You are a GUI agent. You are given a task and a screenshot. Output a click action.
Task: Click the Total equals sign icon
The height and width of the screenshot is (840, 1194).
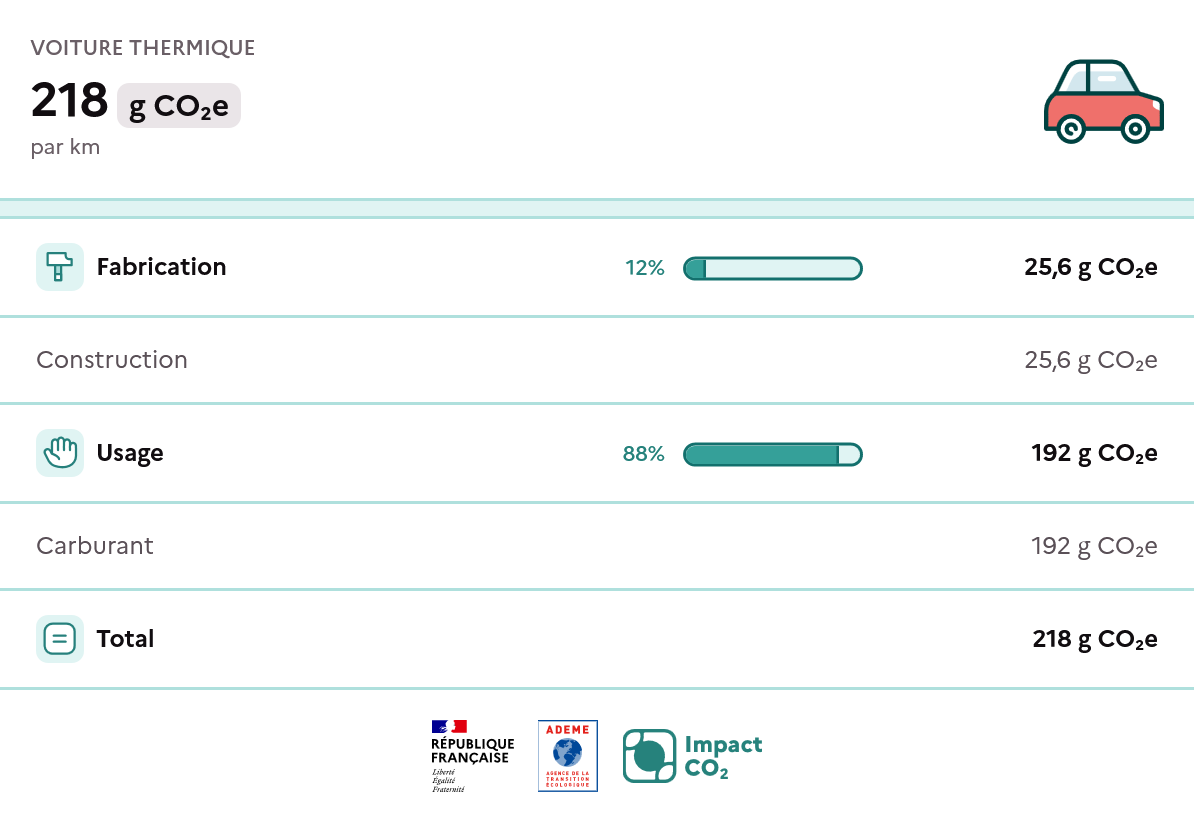click(60, 639)
